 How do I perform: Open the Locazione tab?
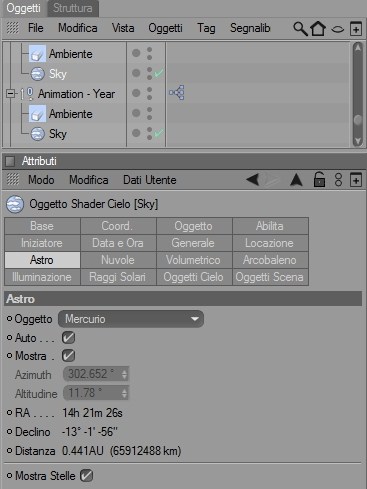pyautogui.click(x=270, y=243)
